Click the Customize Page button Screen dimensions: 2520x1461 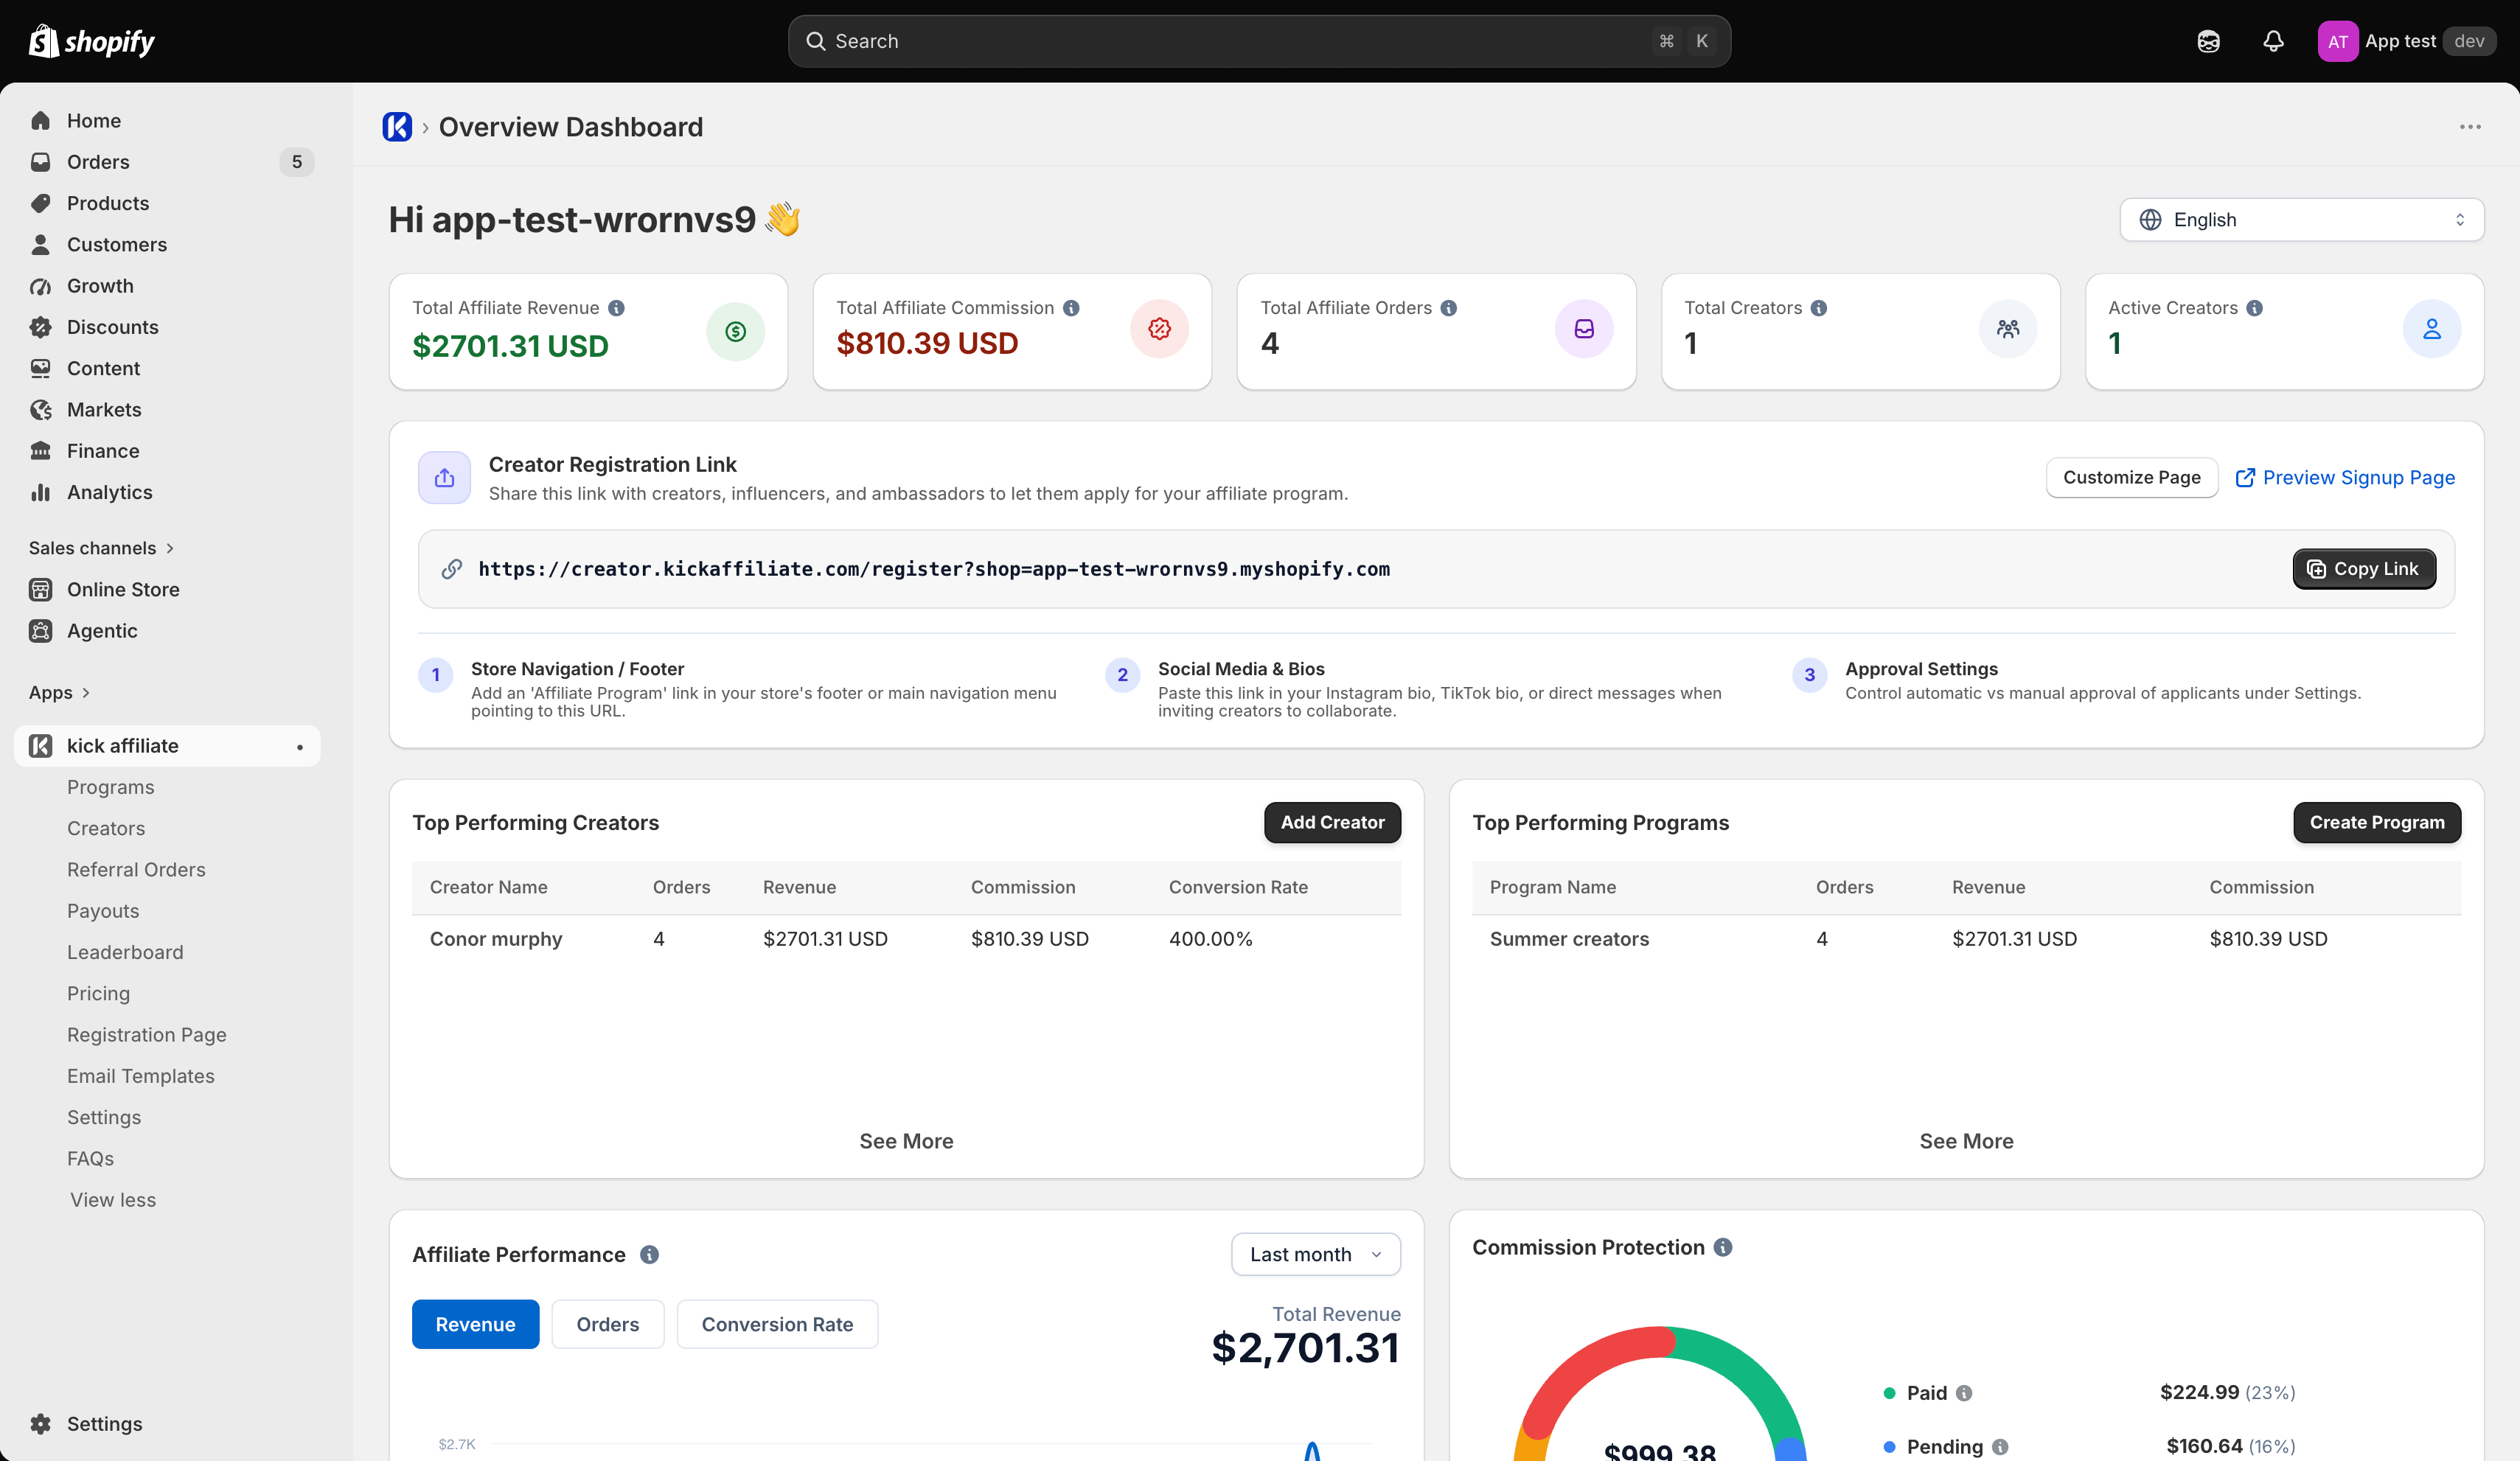point(2131,477)
